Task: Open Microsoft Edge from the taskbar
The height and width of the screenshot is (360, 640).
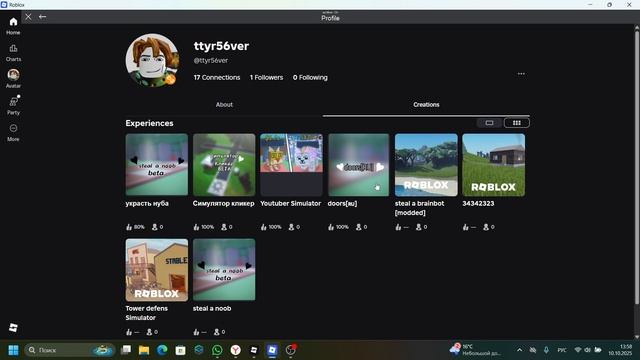Action: pos(162,350)
